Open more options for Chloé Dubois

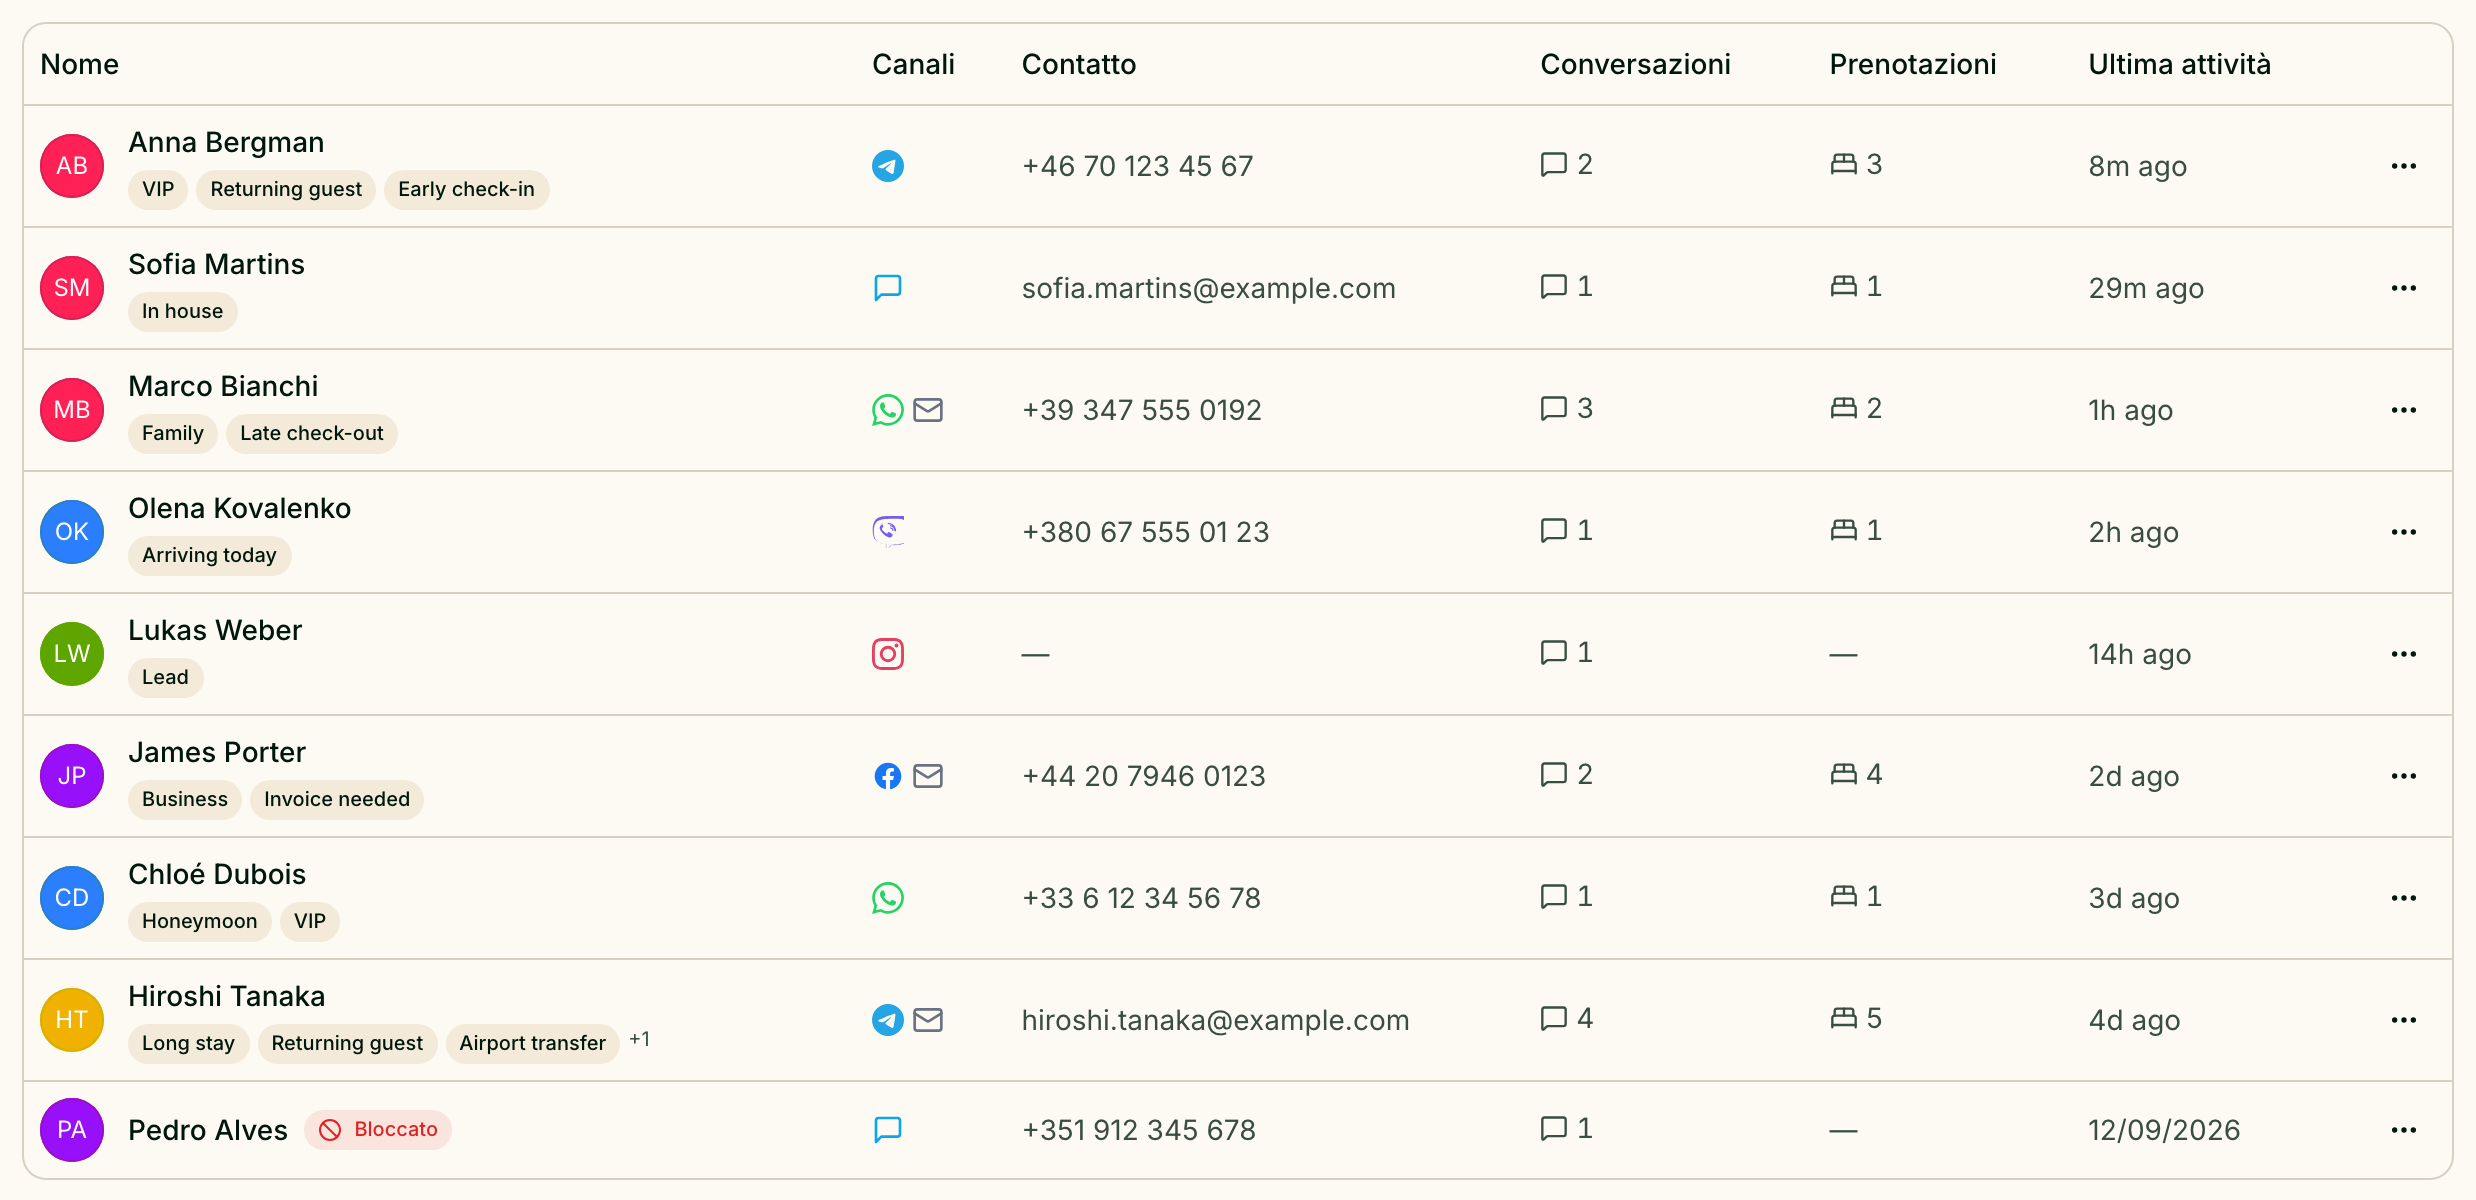click(2404, 898)
